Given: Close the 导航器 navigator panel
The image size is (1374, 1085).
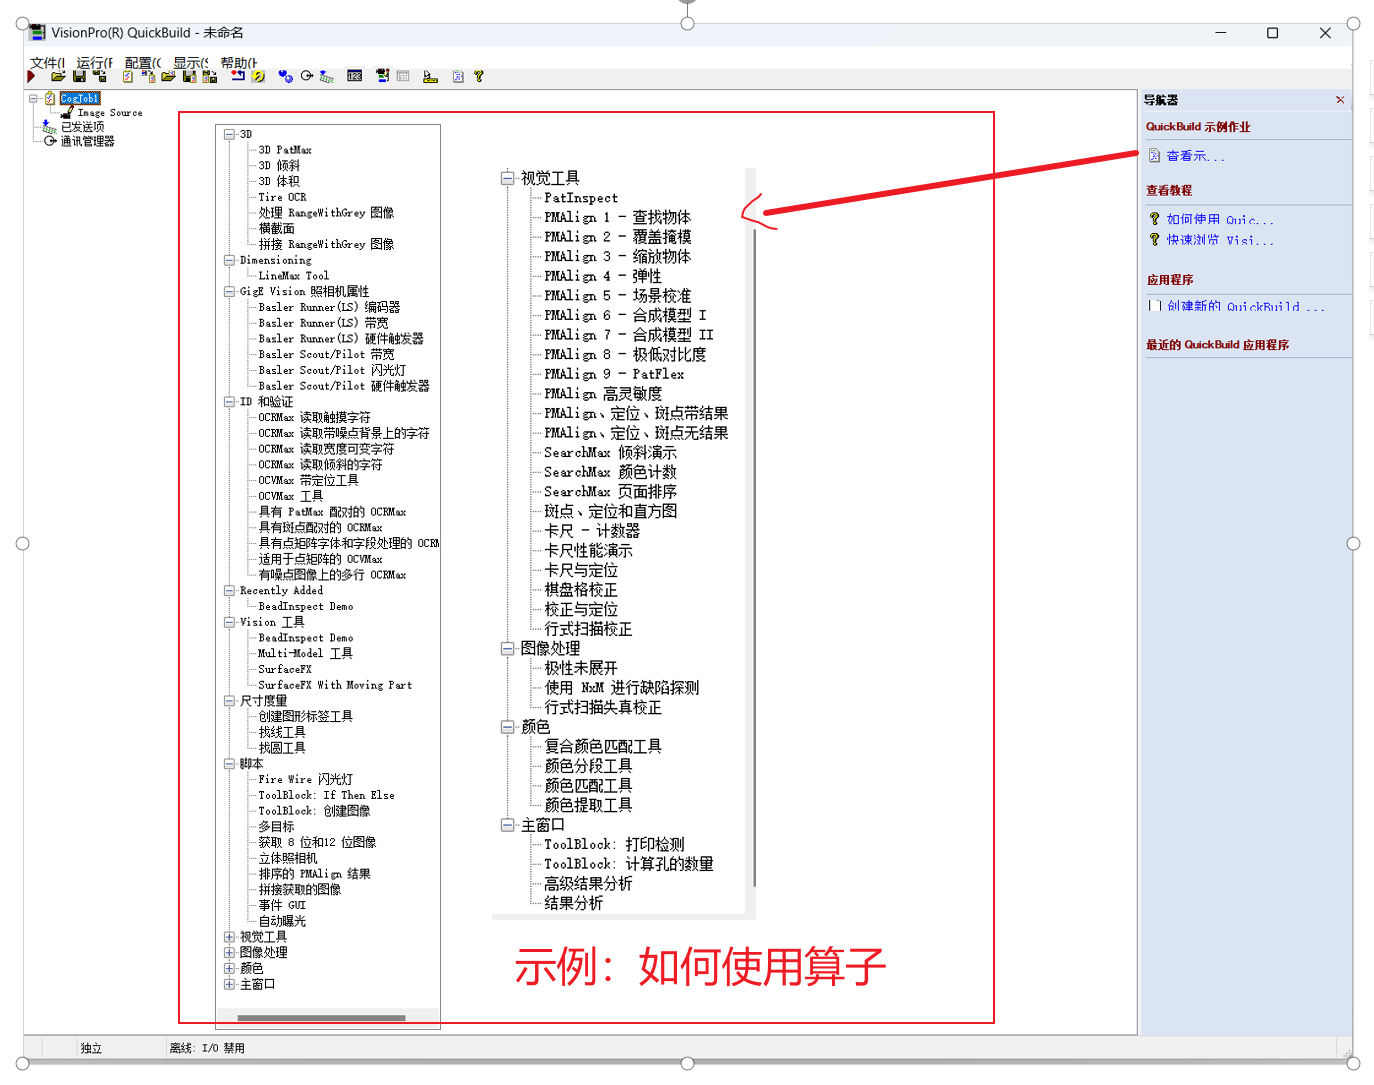Looking at the screenshot, I should (x=1340, y=100).
